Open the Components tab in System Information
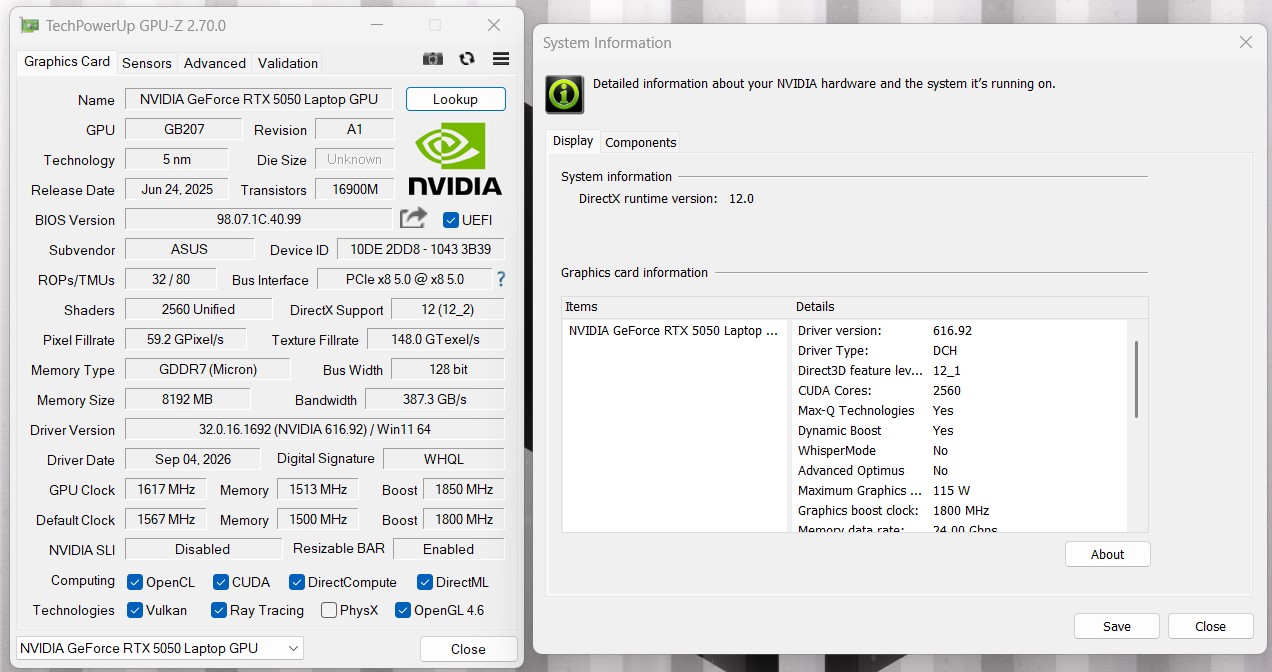This screenshot has height=672, width=1272. (x=641, y=142)
